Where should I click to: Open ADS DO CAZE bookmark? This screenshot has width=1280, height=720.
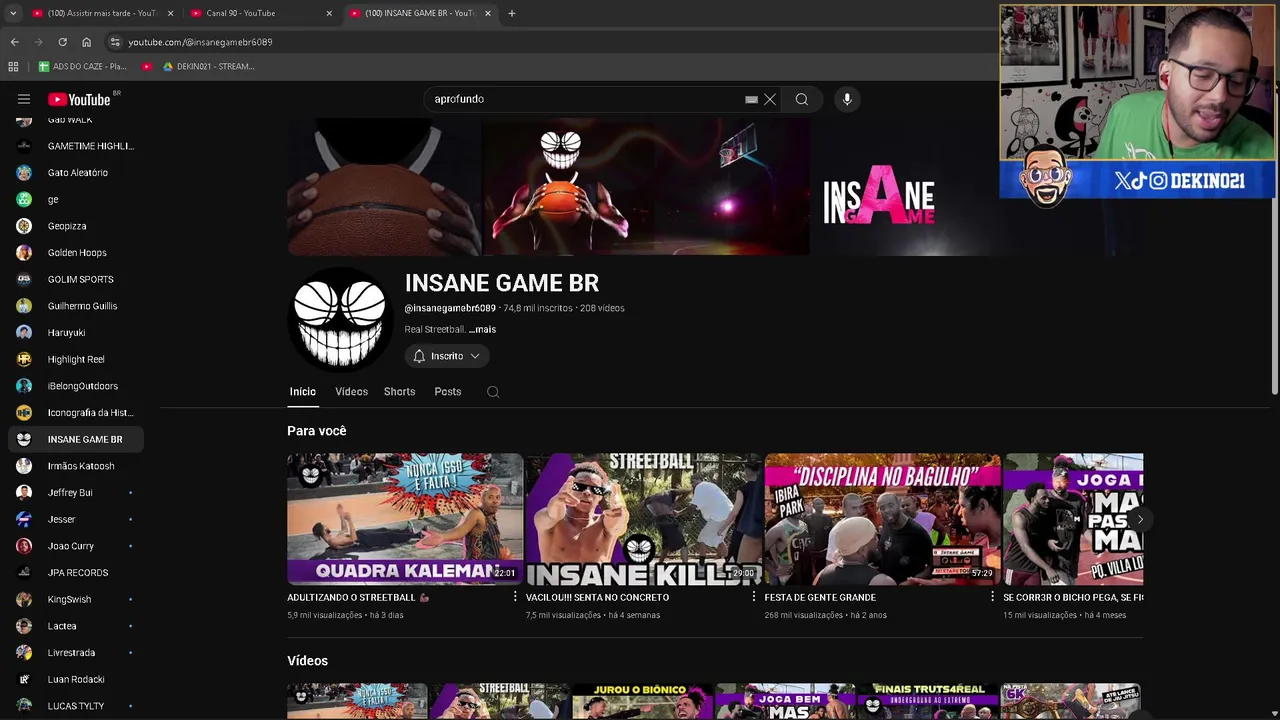tap(82, 66)
